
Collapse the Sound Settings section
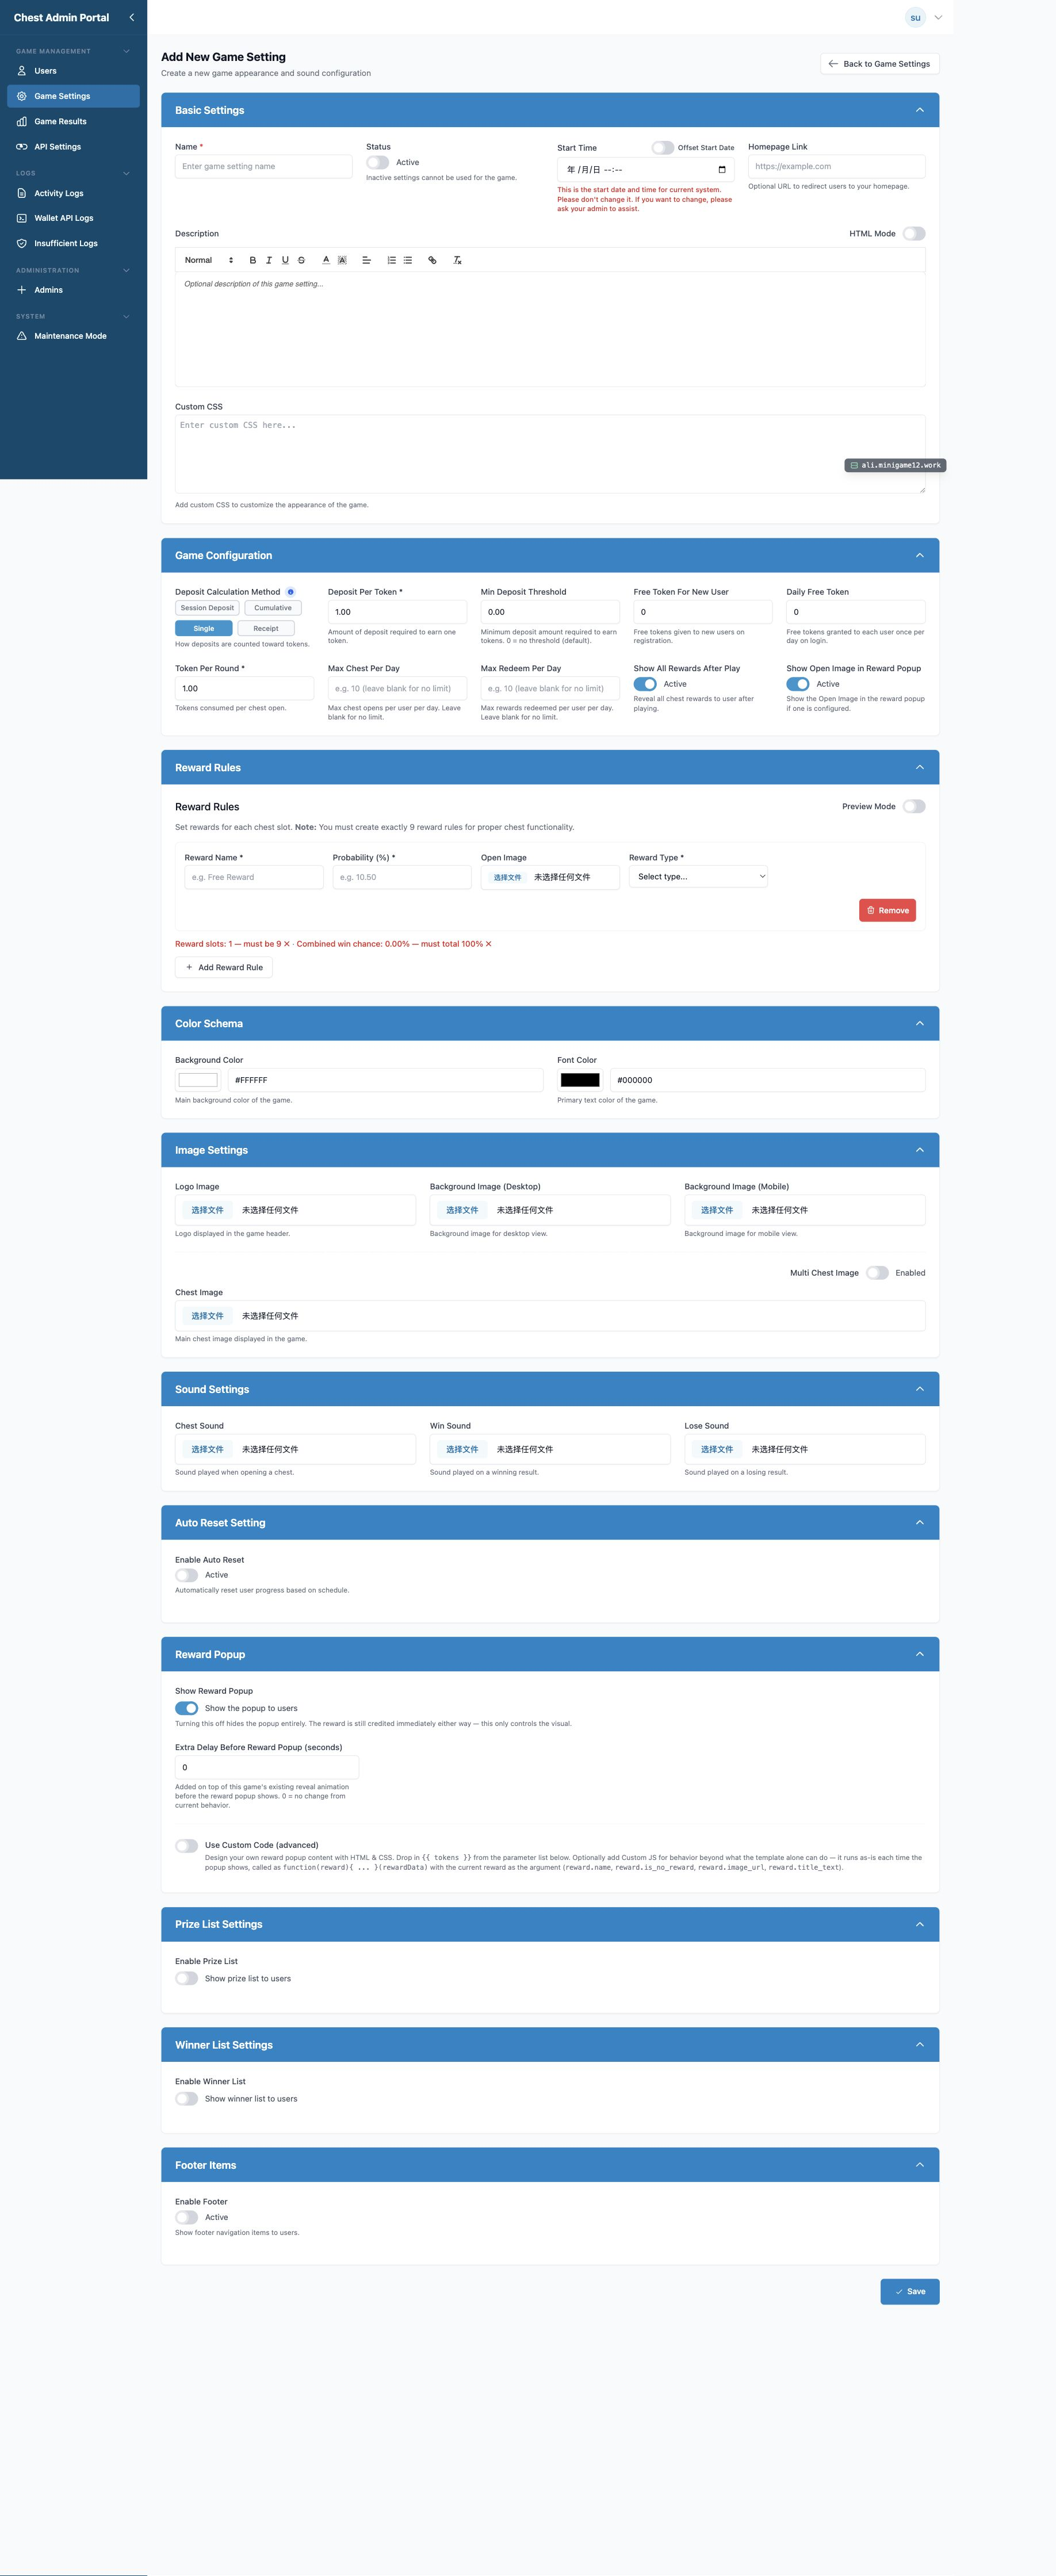920,1389
